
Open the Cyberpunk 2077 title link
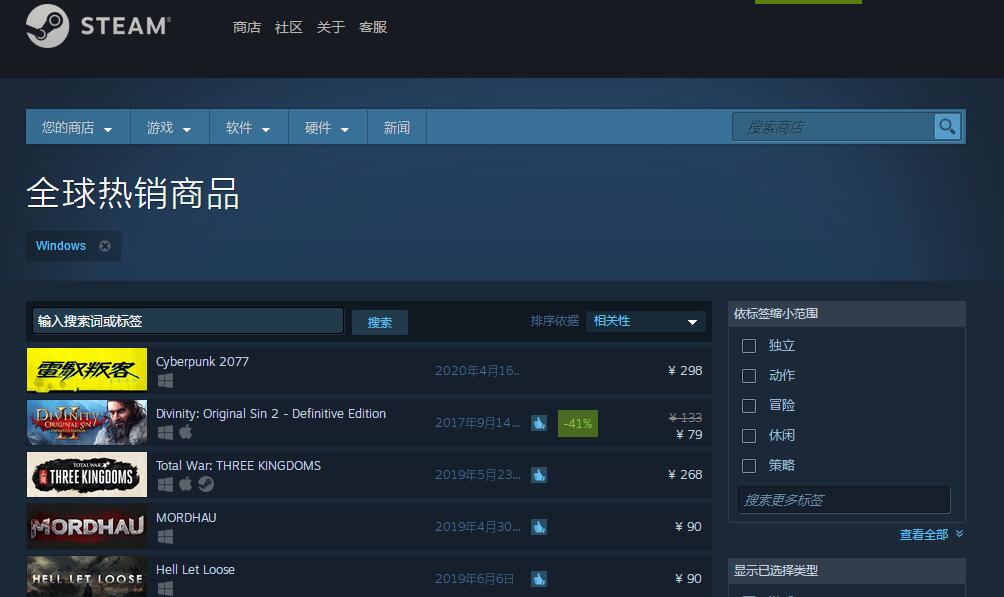(202, 361)
